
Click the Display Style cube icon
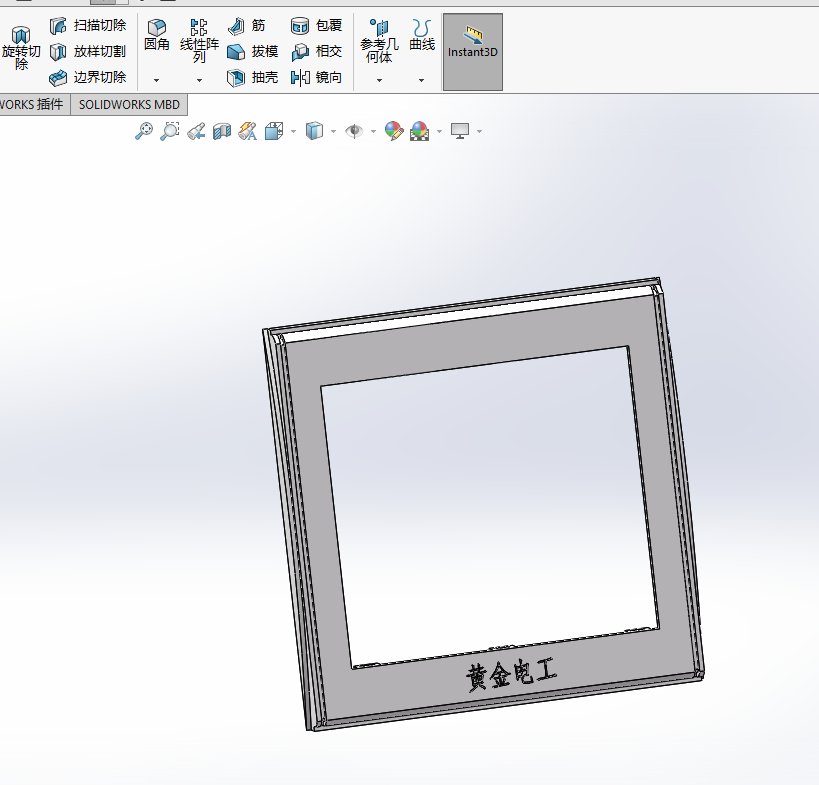coord(314,131)
